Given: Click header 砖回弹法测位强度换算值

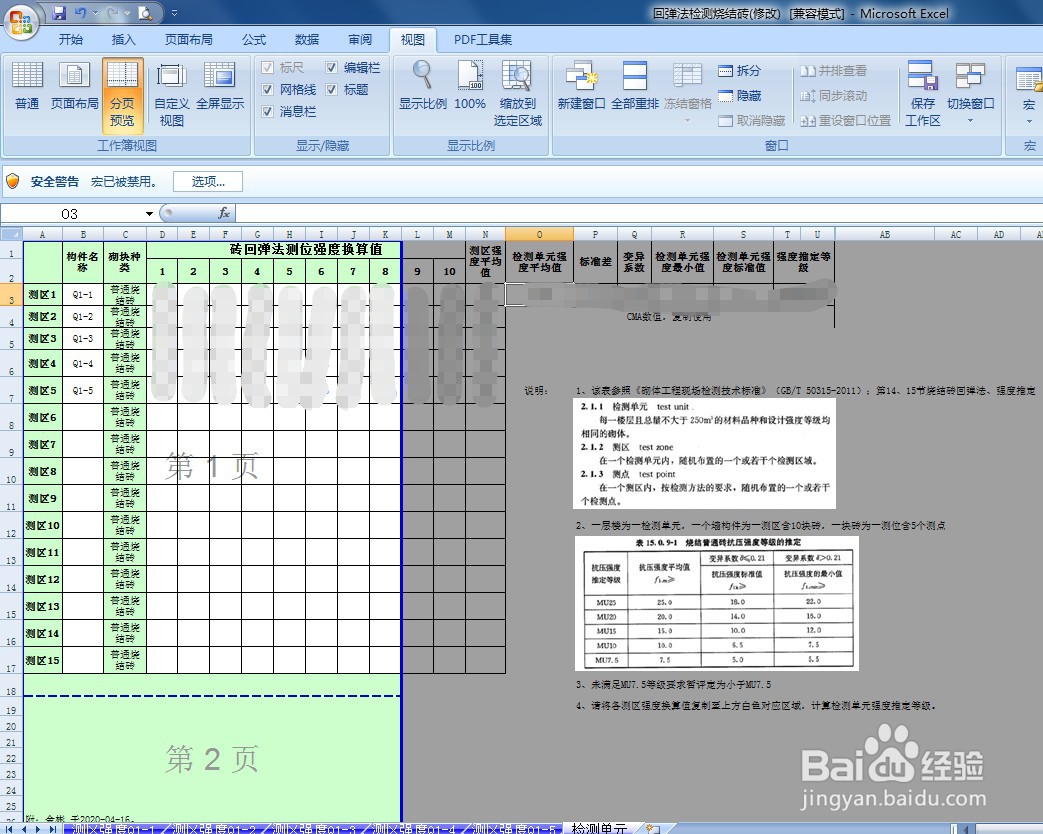Looking at the screenshot, I should click(306, 249).
